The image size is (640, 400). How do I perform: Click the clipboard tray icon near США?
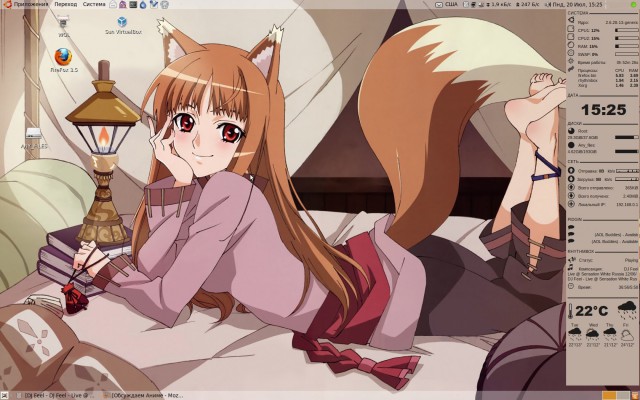point(466,5)
